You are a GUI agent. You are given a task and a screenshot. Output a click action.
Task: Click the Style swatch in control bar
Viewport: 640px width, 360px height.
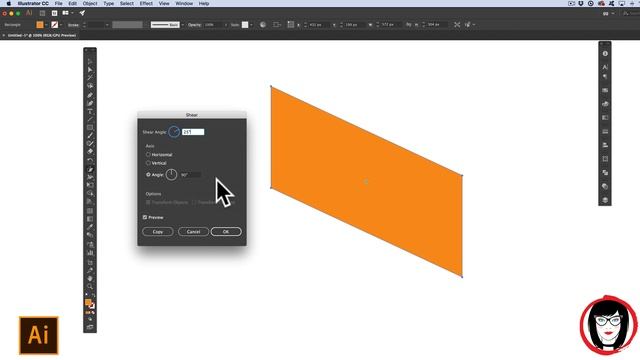pos(245,25)
